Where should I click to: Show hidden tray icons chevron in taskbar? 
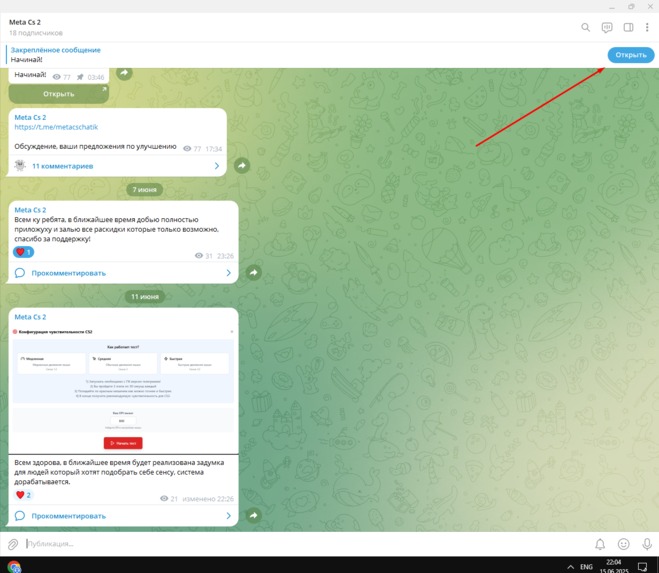(570, 567)
